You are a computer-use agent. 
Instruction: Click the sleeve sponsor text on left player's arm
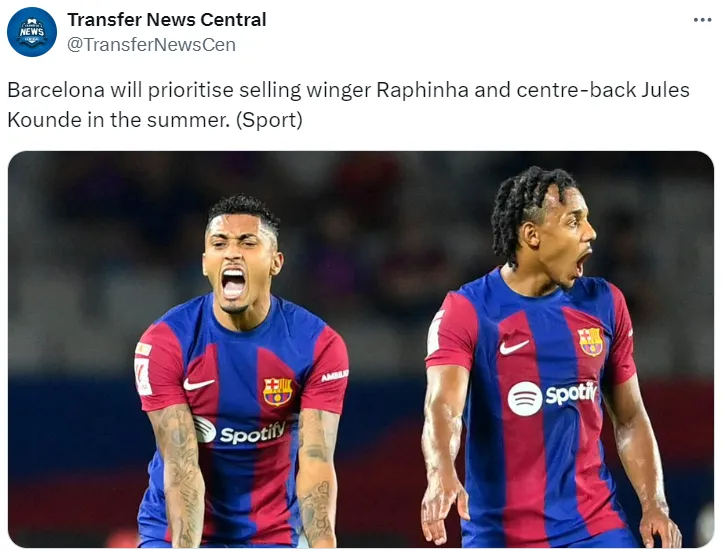tap(335, 376)
